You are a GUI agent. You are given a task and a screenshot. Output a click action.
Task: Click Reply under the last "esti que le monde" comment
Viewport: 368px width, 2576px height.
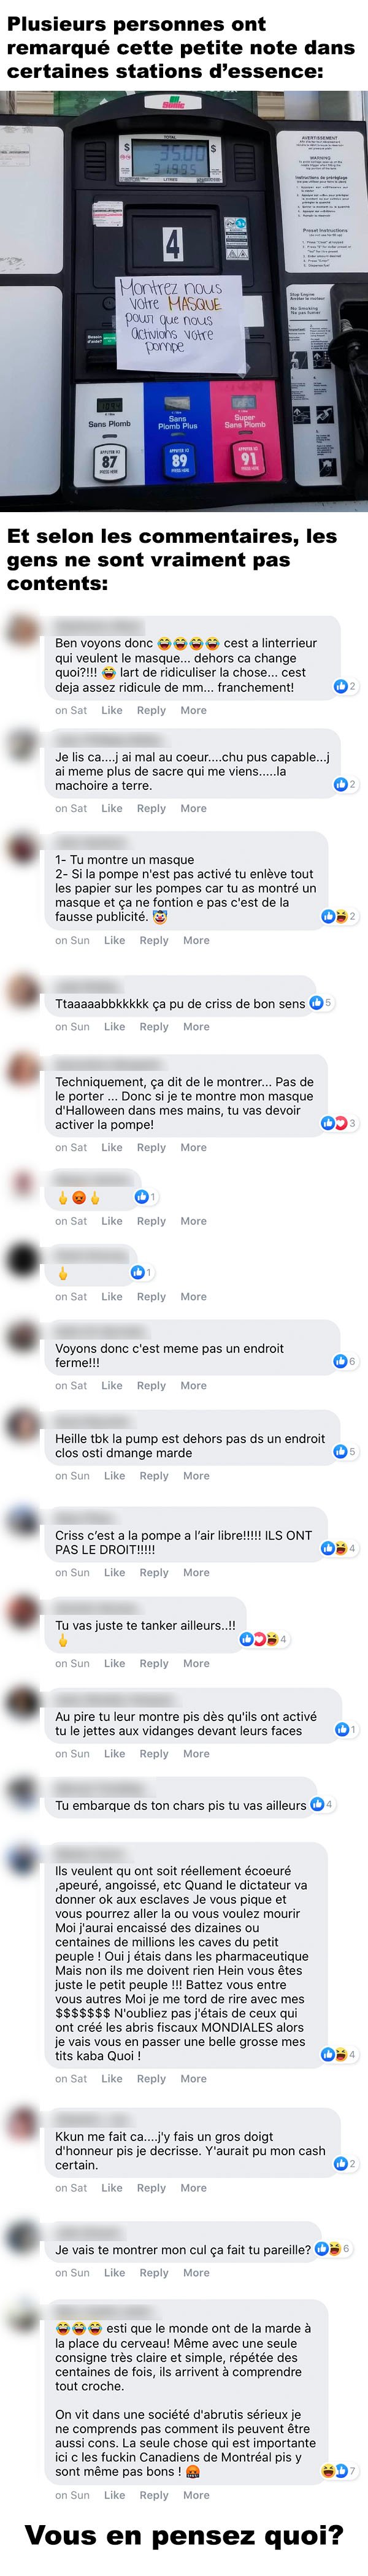pyautogui.click(x=154, y=2495)
